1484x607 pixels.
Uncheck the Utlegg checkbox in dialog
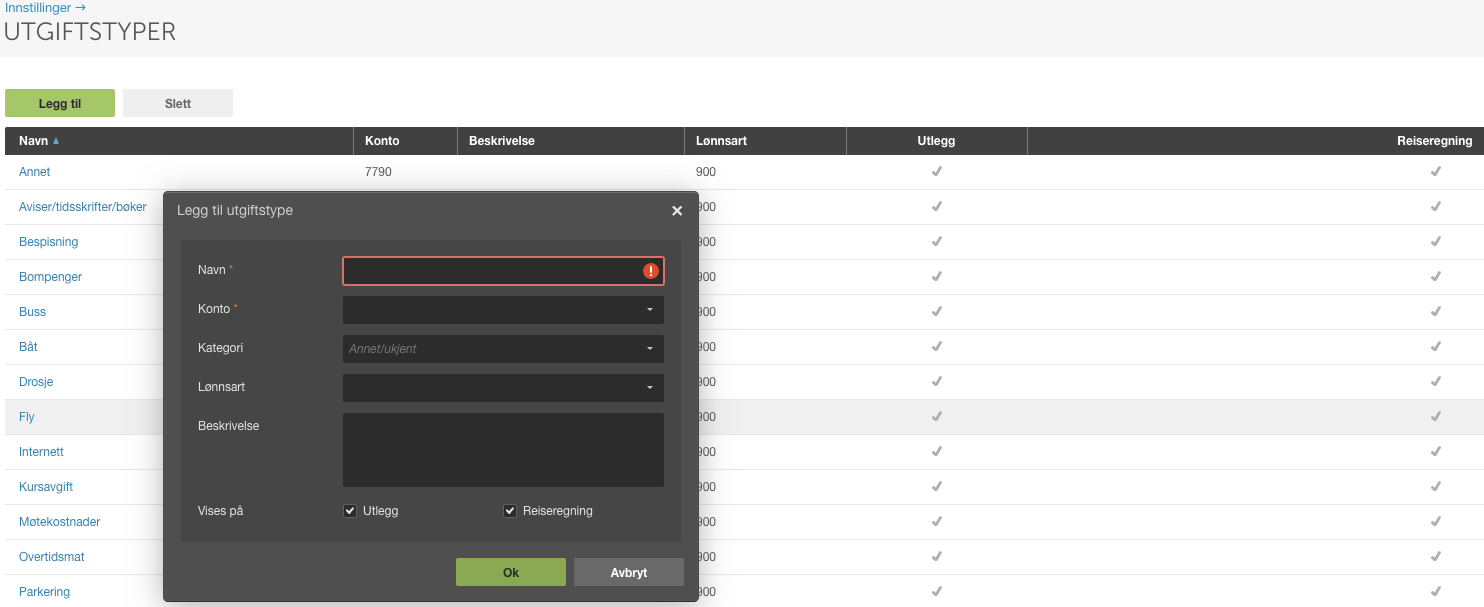[350, 511]
